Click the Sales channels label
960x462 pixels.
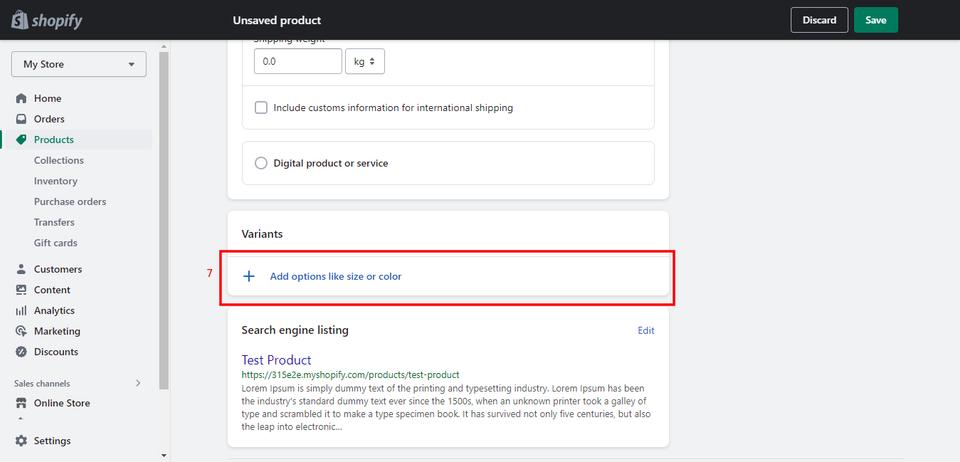point(42,384)
